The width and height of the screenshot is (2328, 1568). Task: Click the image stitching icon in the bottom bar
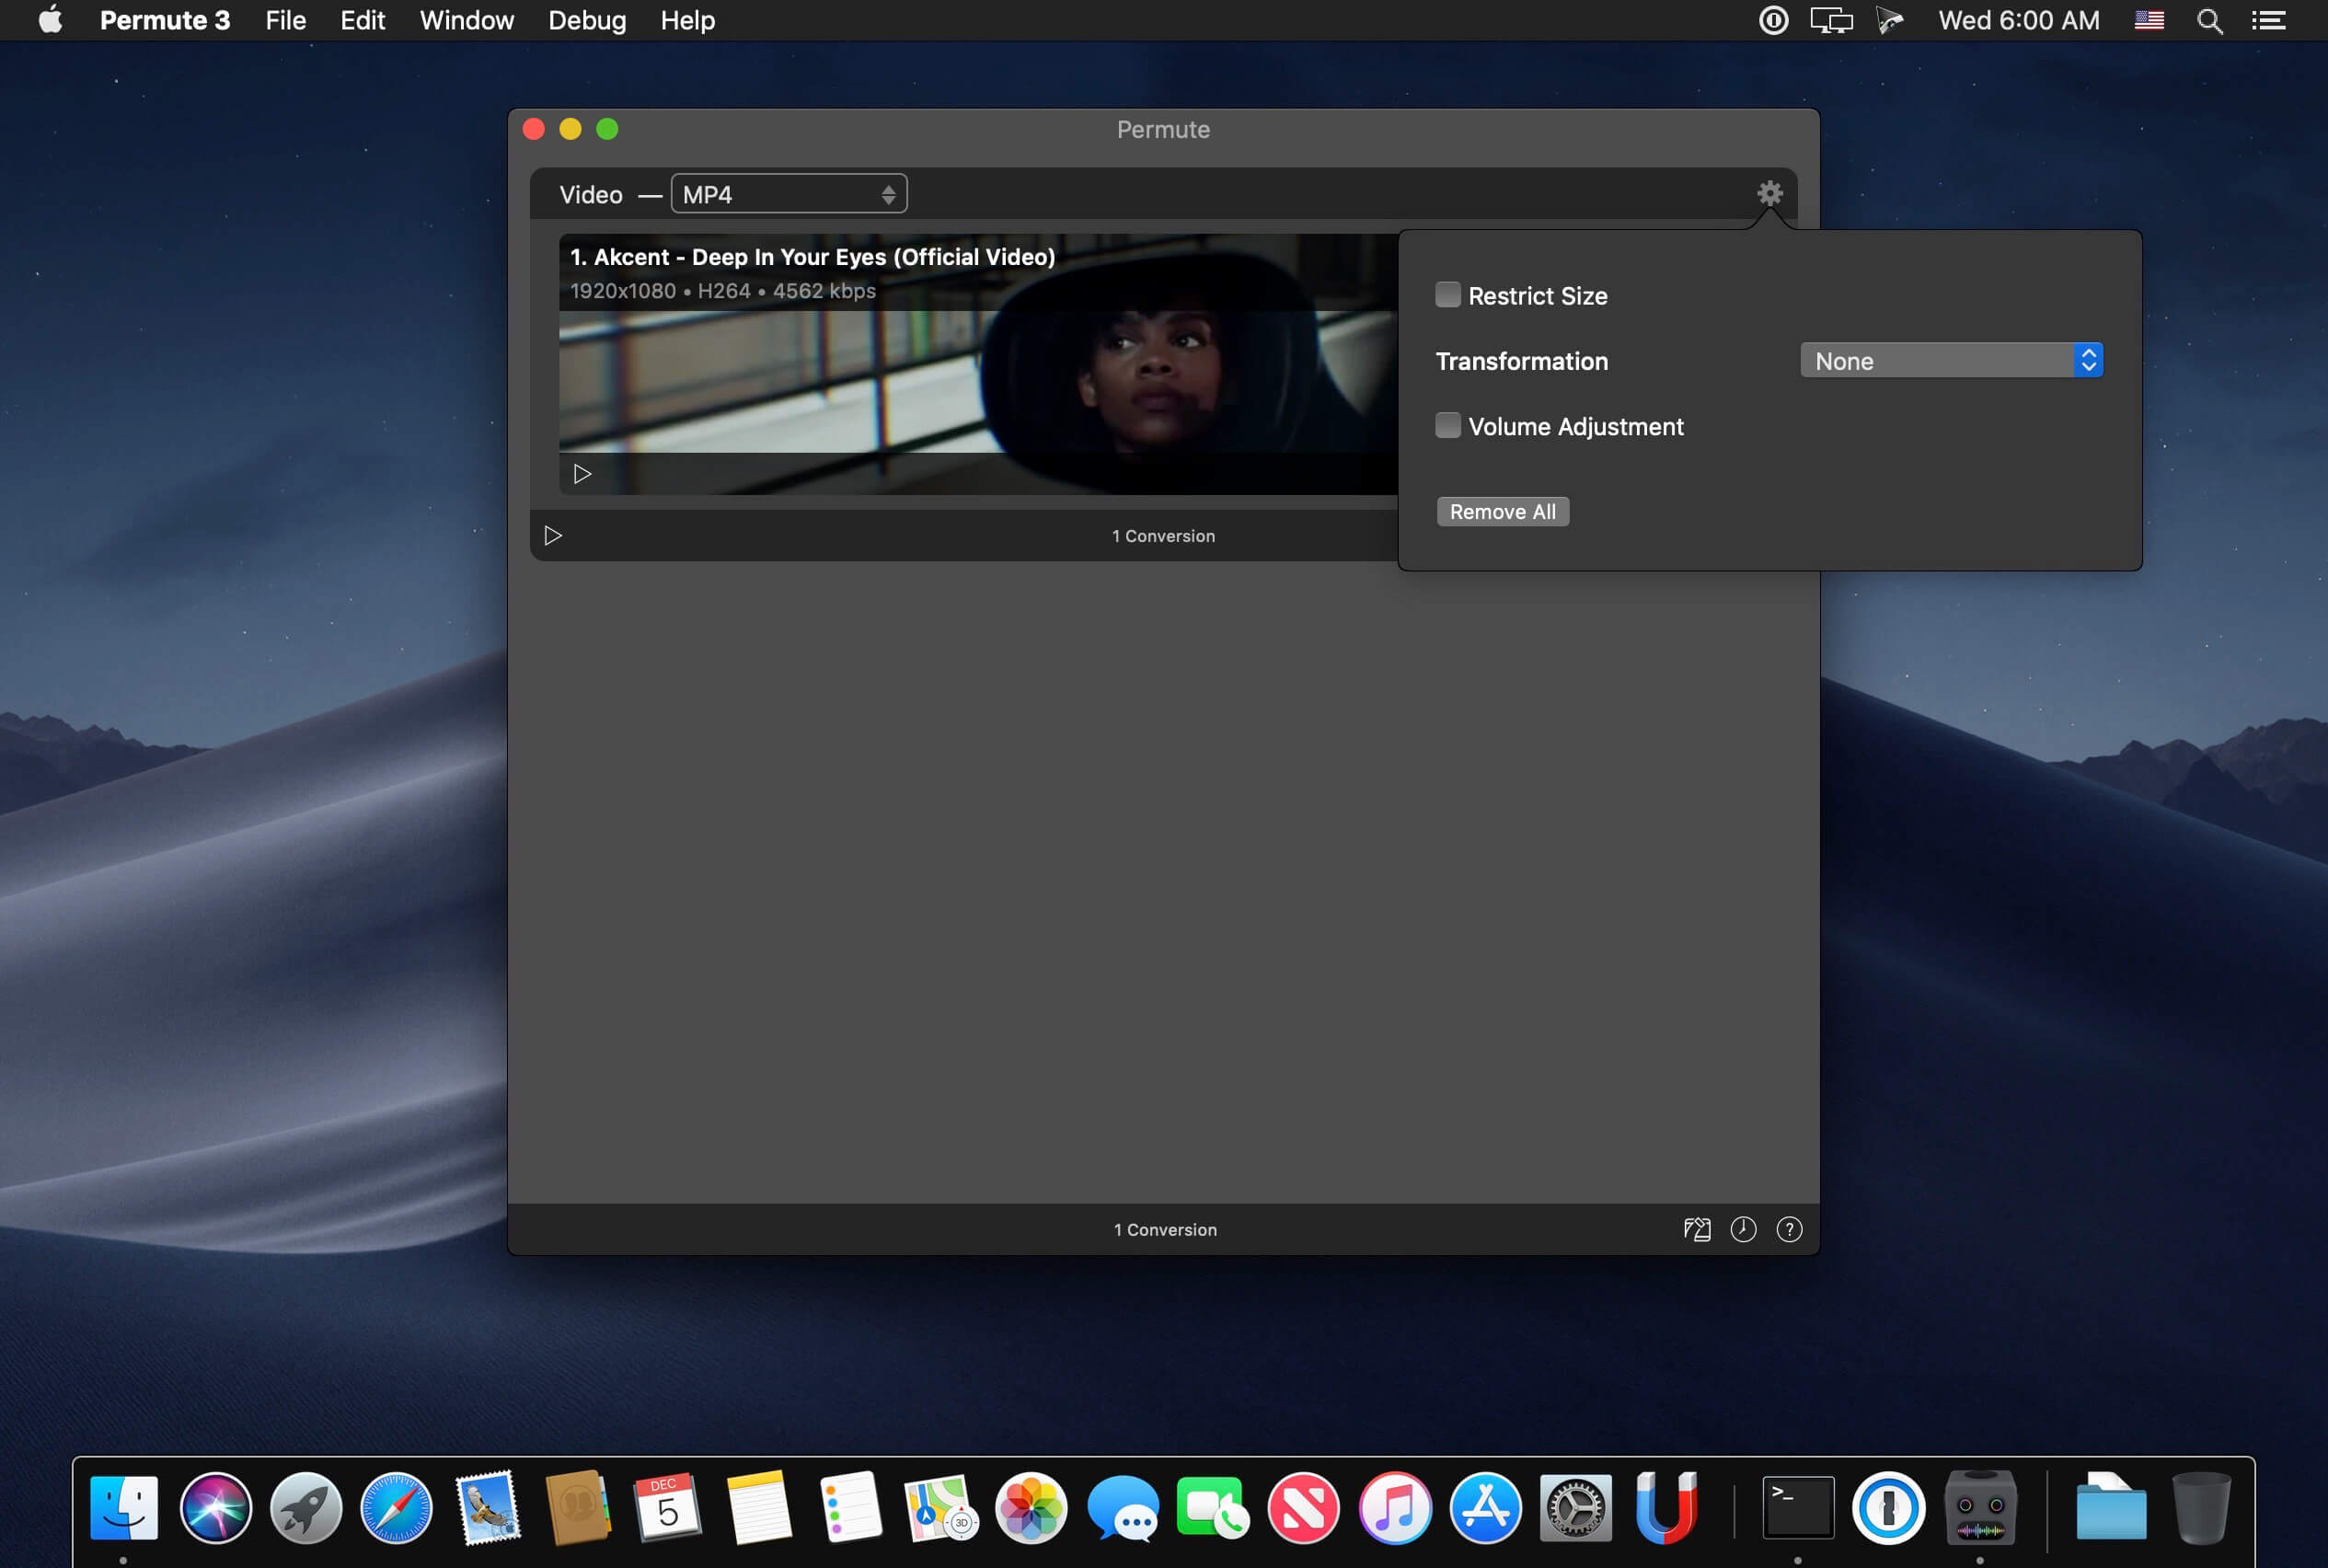[1697, 1229]
